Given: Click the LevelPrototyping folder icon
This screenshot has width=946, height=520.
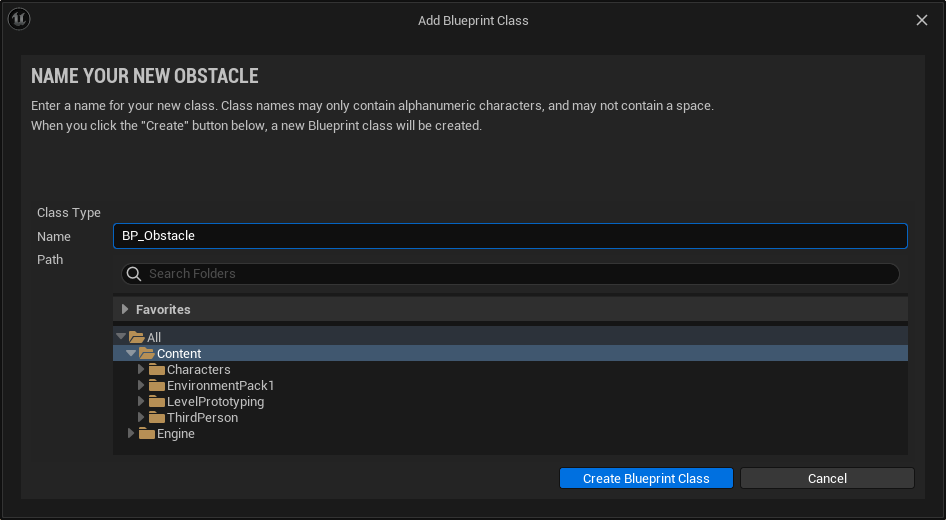Looking at the screenshot, I should 157,401.
